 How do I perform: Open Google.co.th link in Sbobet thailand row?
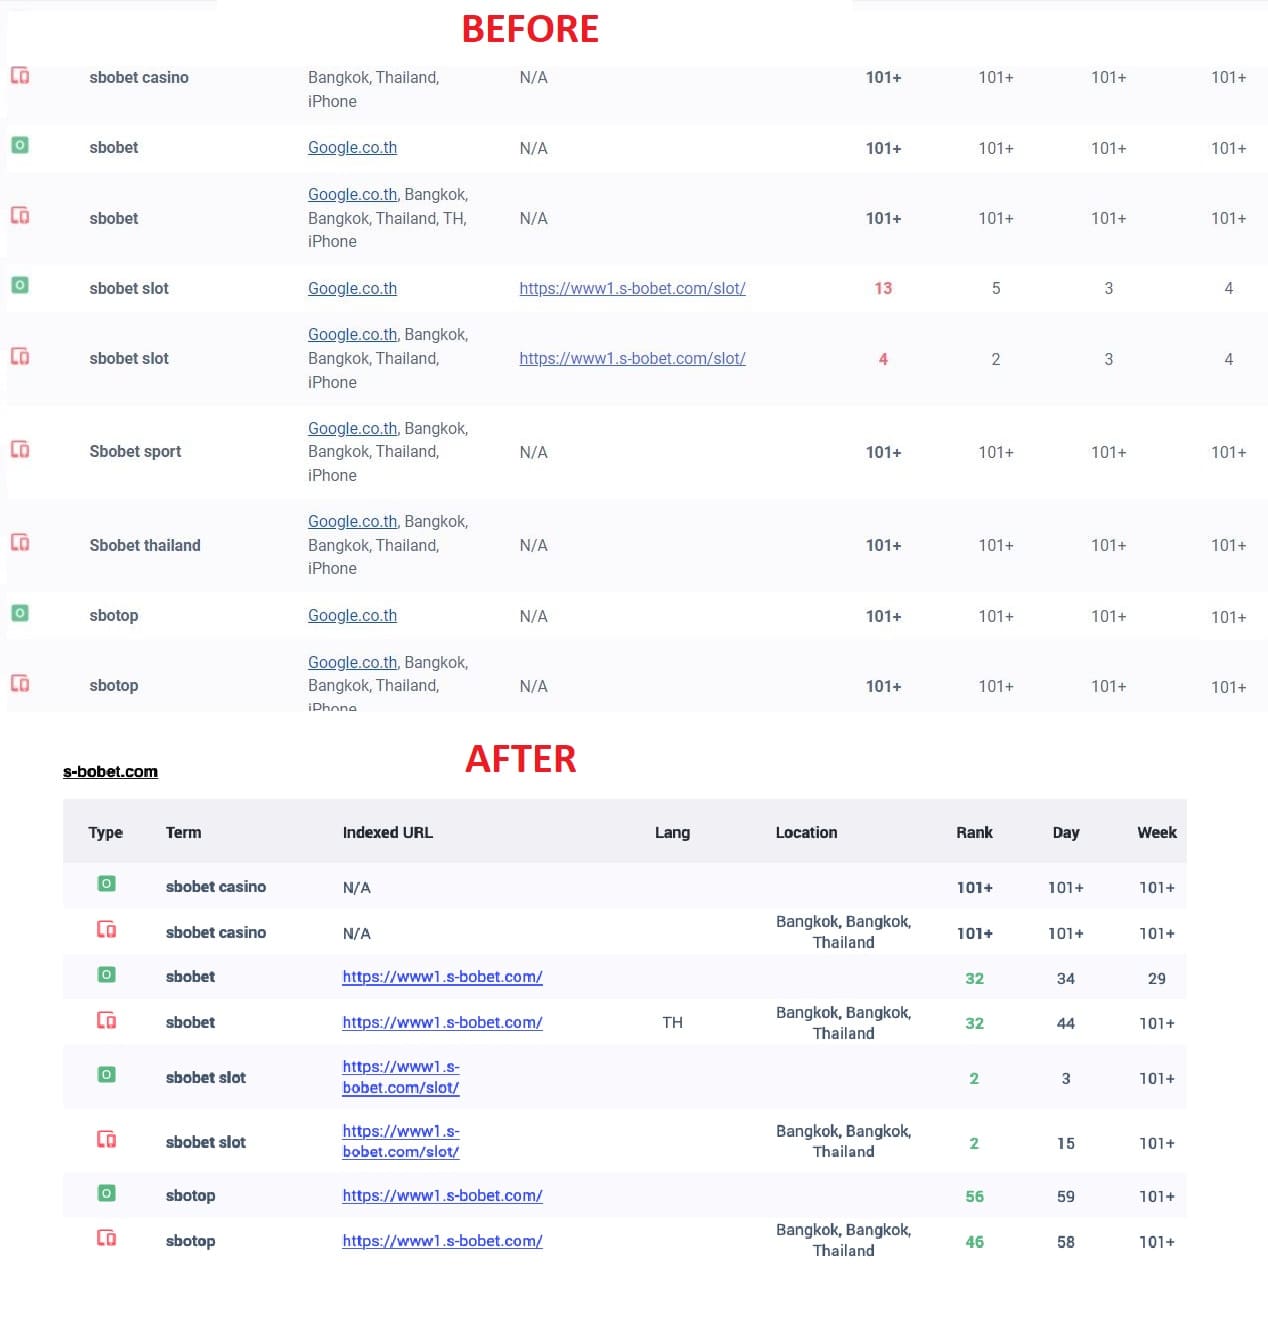point(352,522)
